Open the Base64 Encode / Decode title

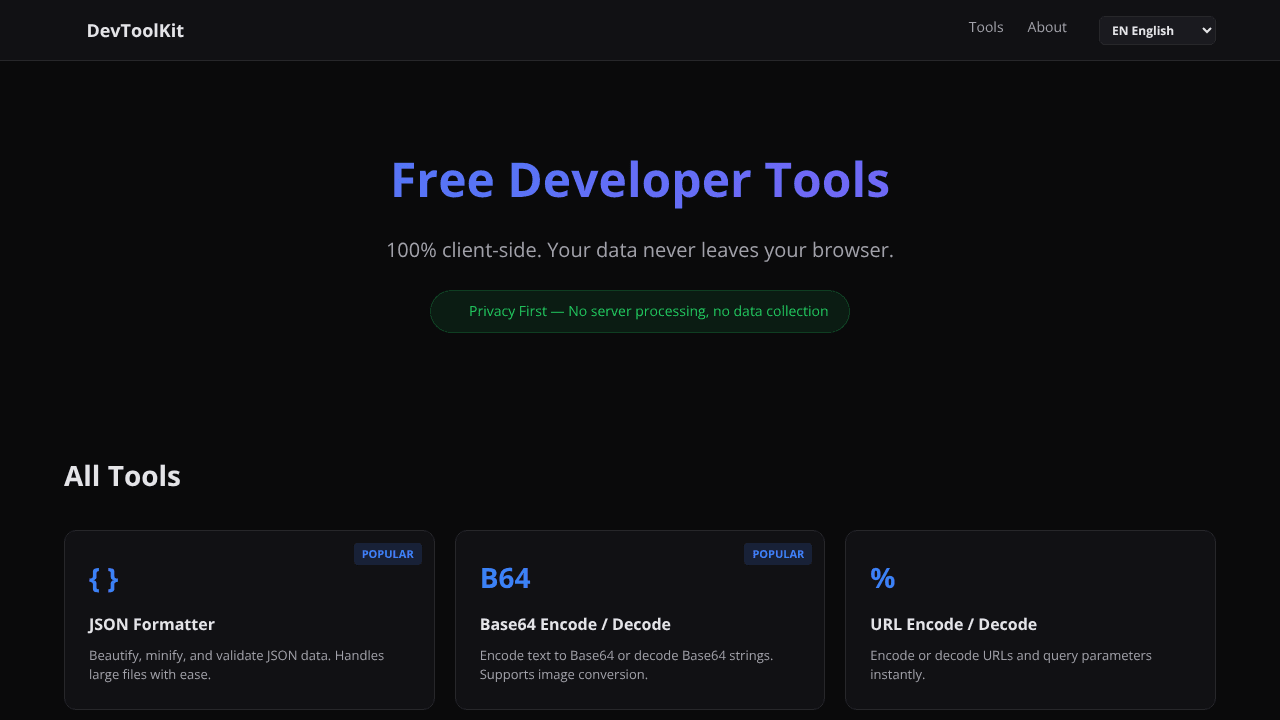[575, 624]
